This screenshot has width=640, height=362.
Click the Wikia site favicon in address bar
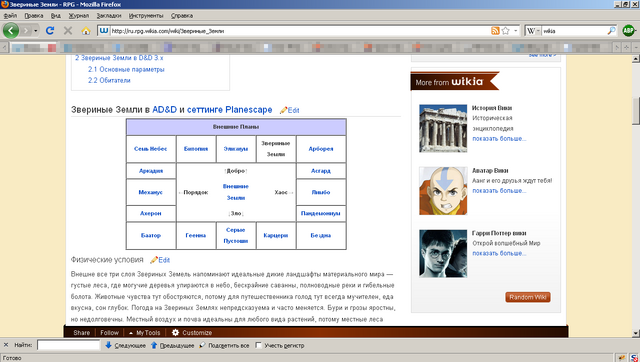104,31
